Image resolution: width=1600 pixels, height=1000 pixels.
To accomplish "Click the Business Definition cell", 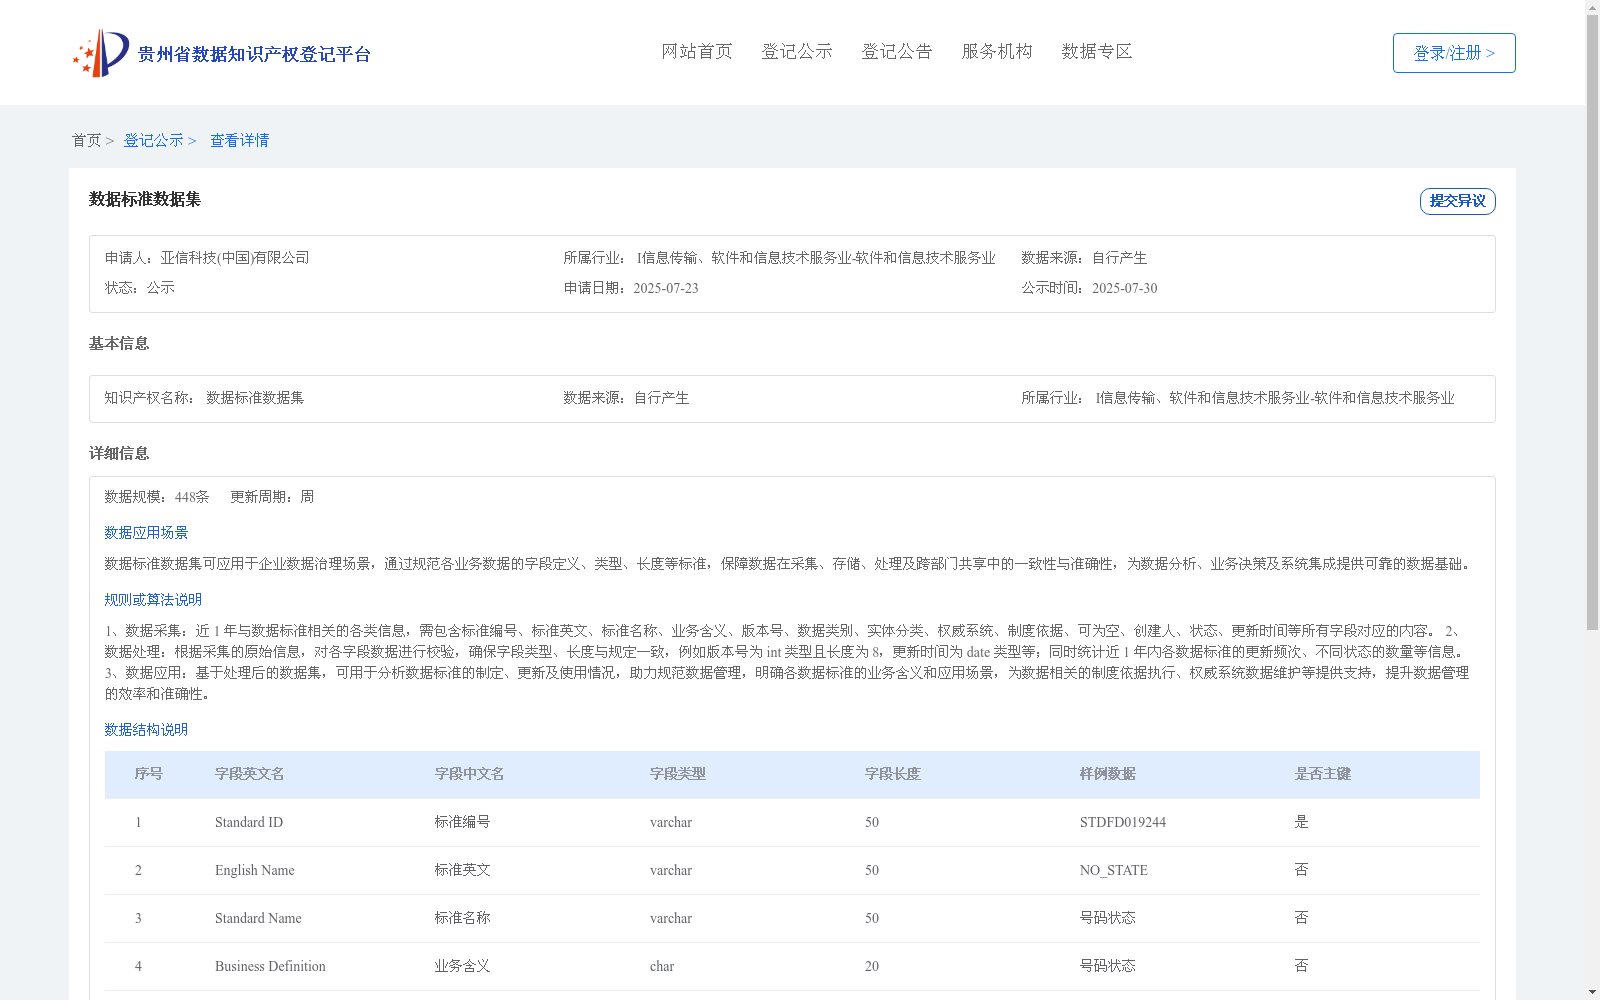I will pyautogui.click(x=270, y=966).
